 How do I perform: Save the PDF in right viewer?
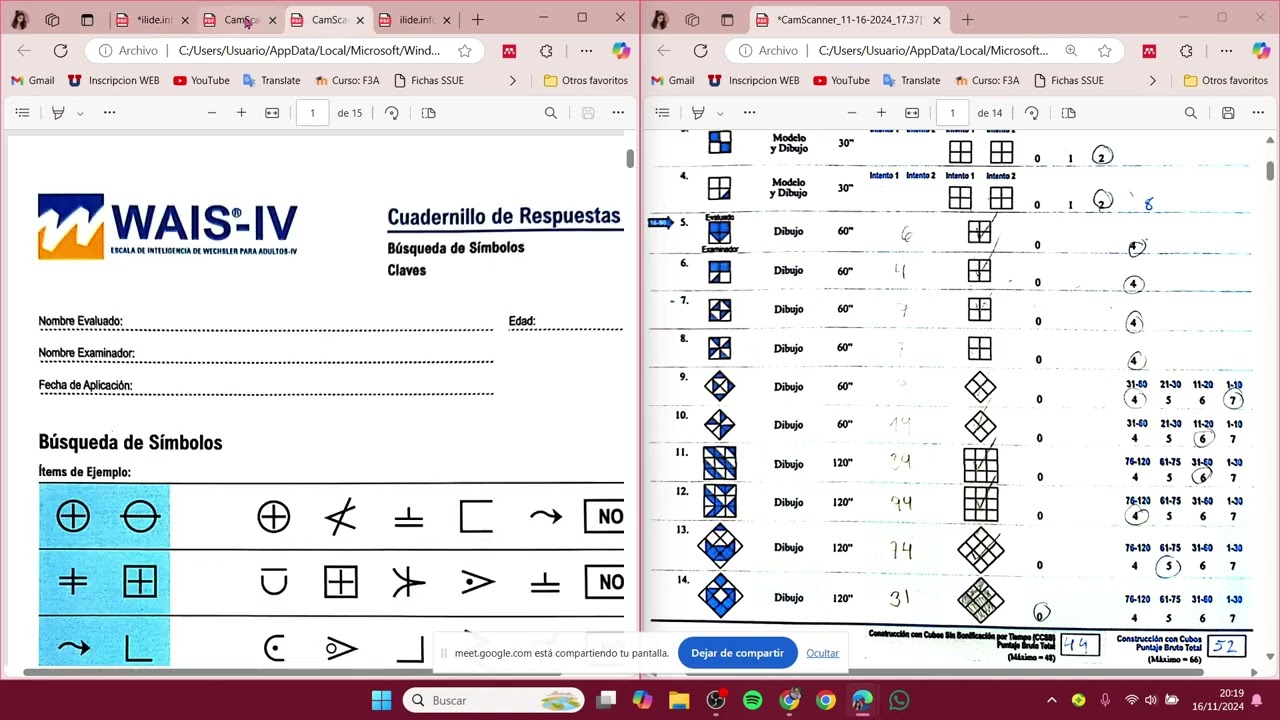1228,113
